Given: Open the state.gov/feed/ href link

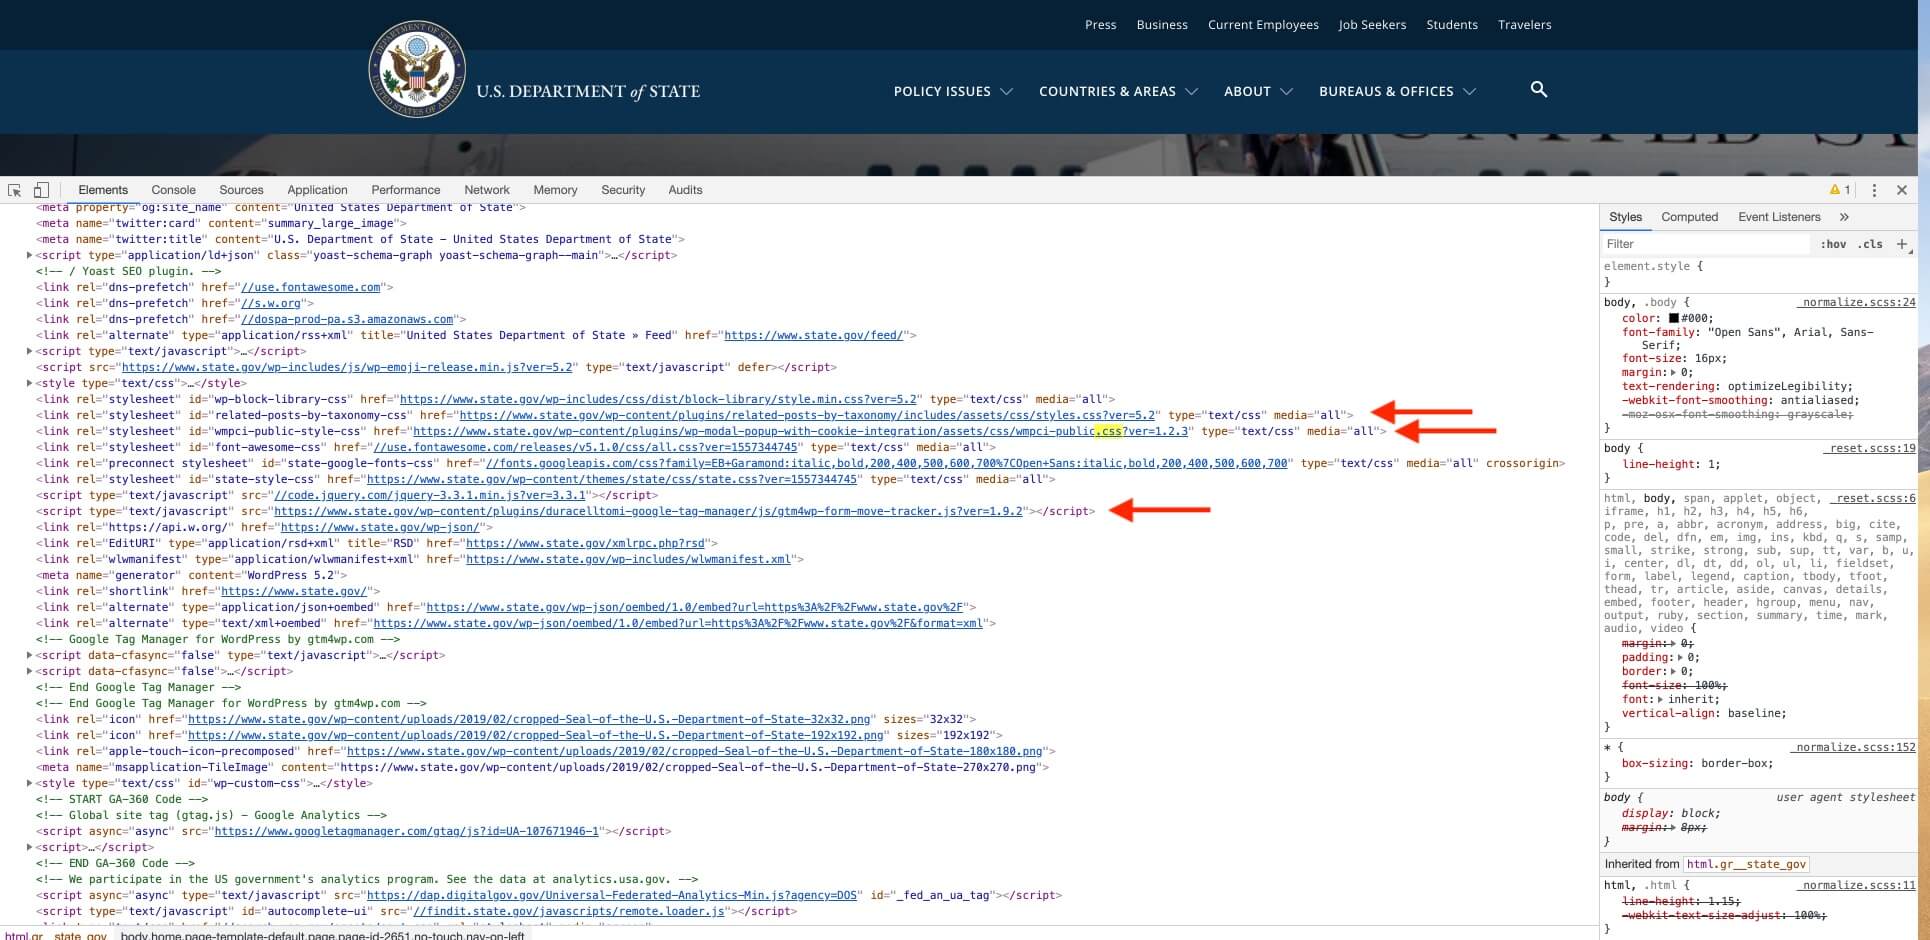Looking at the screenshot, I should [x=813, y=335].
